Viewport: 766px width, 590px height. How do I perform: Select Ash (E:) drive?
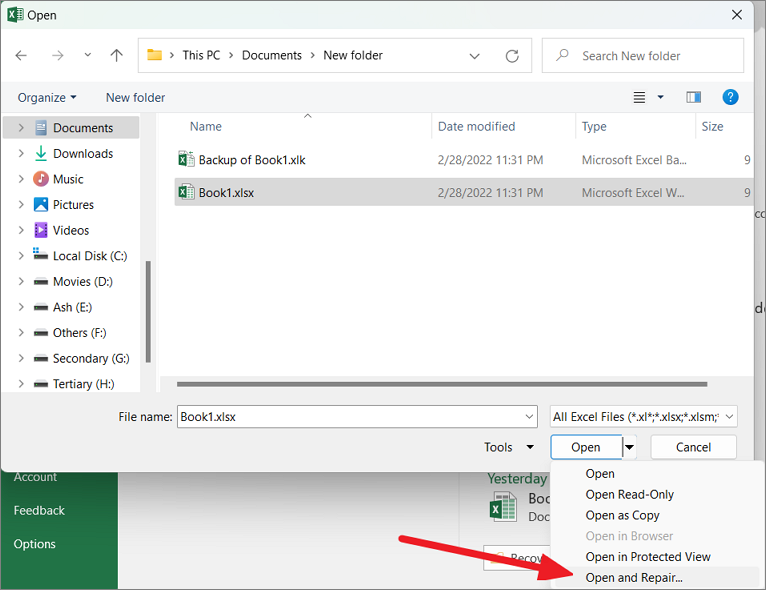pyautogui.click(x=72, y=307)
